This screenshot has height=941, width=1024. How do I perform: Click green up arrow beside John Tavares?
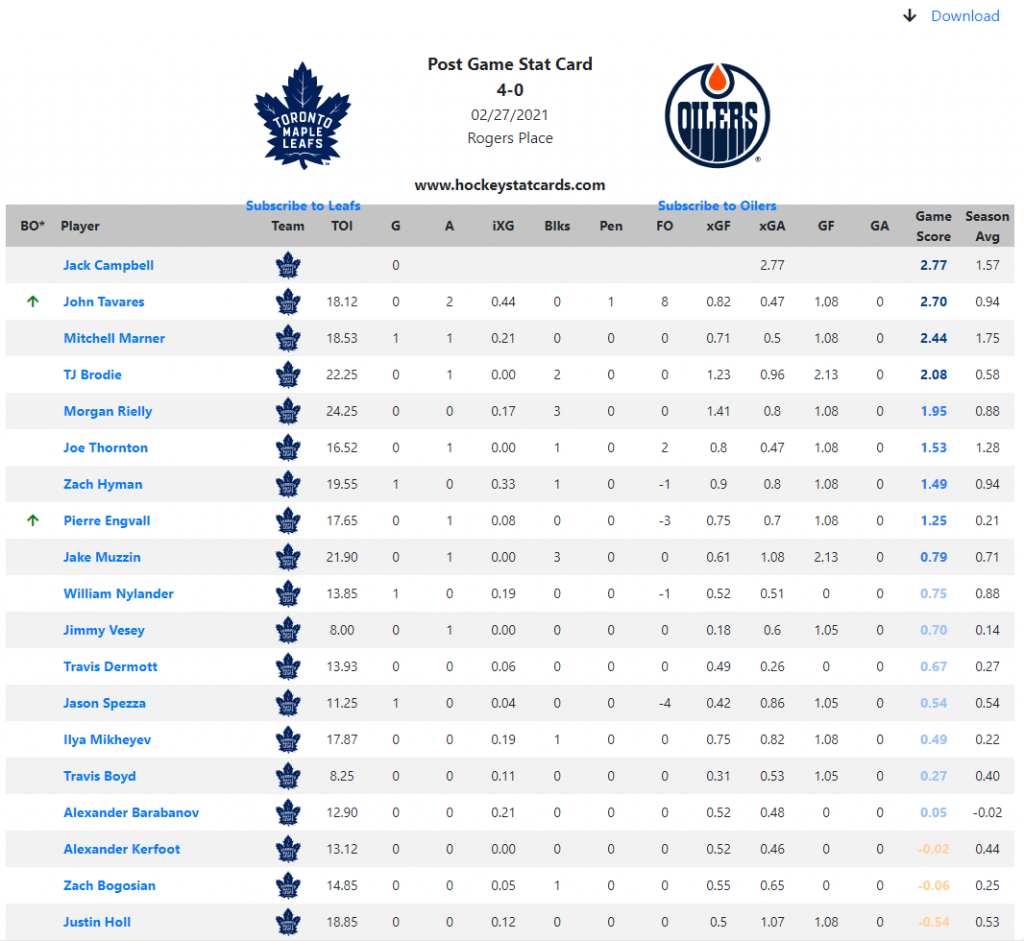(33, 301)
